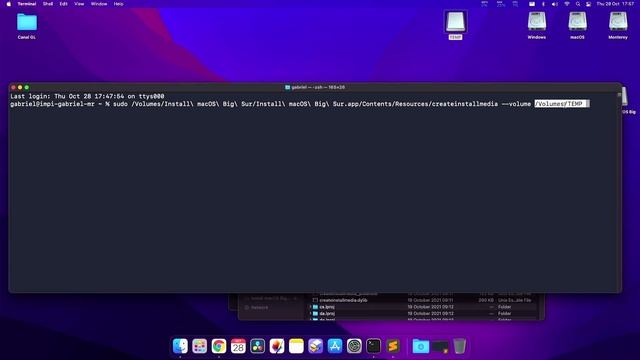Close the Terminal window with red button
This screenshot has width=640, height=360.
click(13, 87)
